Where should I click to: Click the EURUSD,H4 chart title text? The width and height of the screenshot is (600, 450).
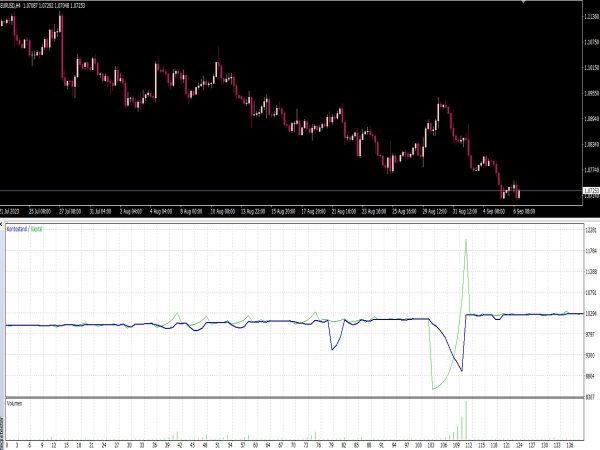11,6
